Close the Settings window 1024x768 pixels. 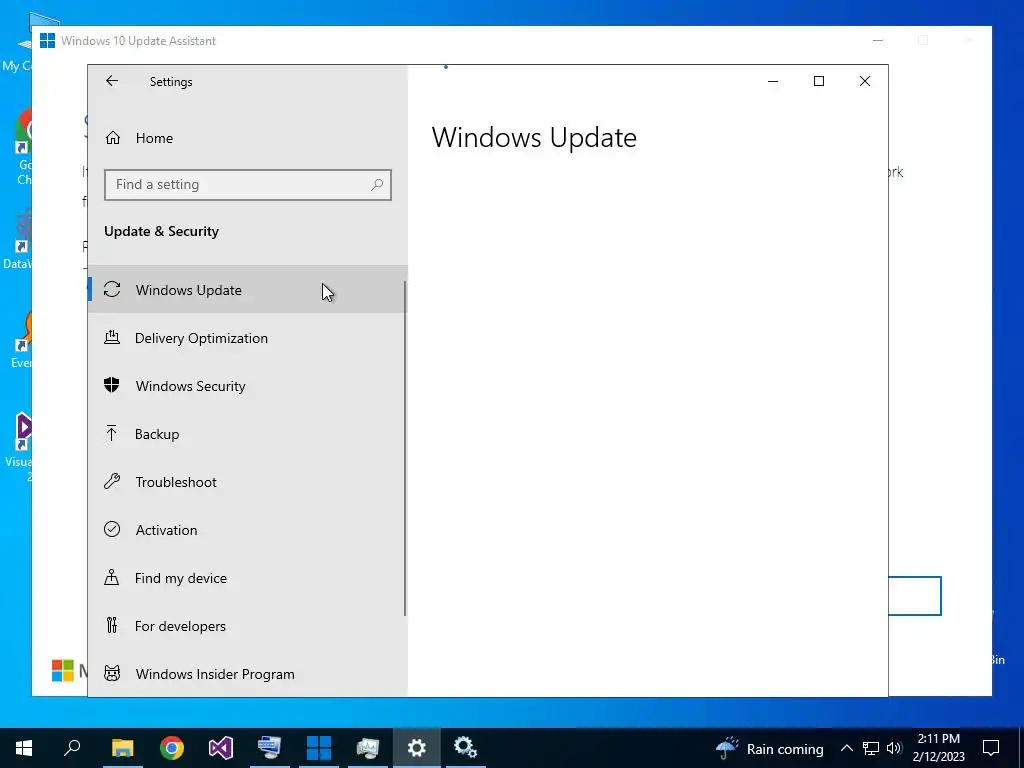865,81
